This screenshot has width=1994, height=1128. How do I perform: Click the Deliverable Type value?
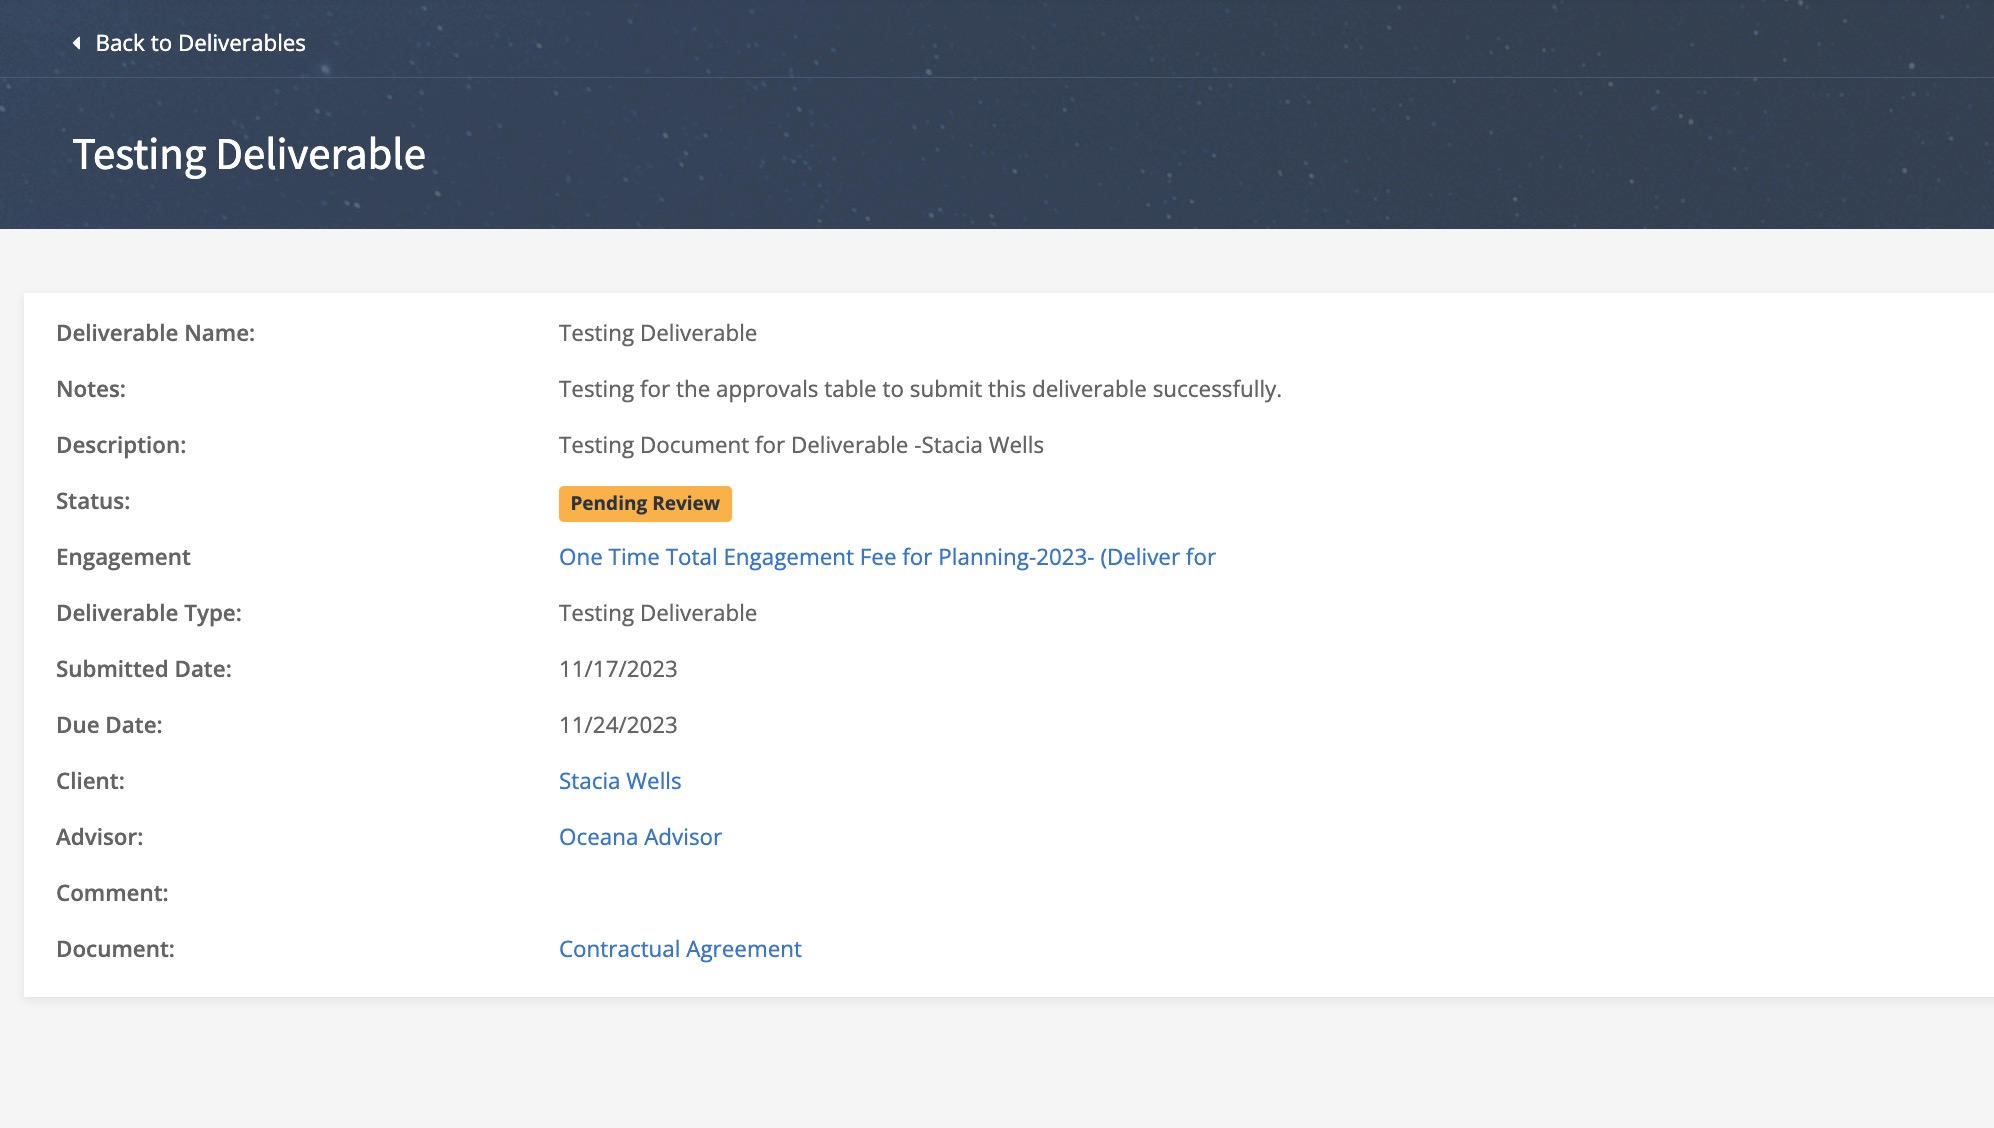(x=657, y=613)
